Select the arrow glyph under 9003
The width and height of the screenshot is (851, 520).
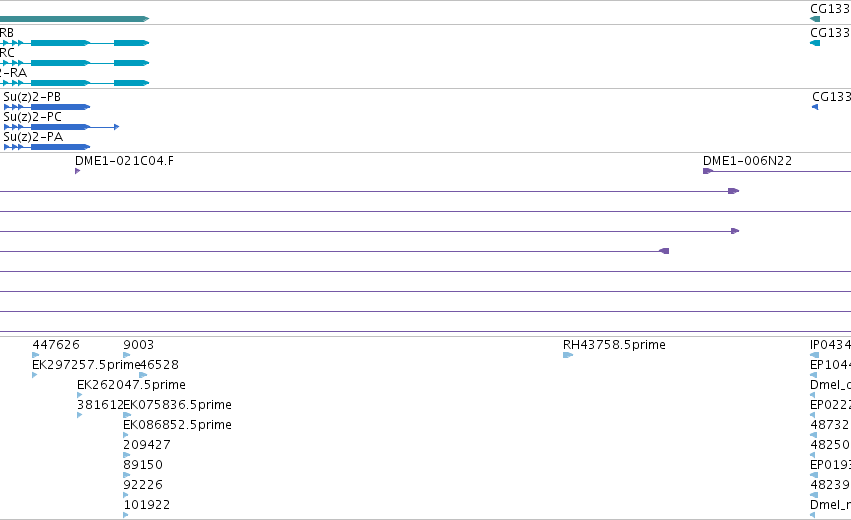click(126, 355)
